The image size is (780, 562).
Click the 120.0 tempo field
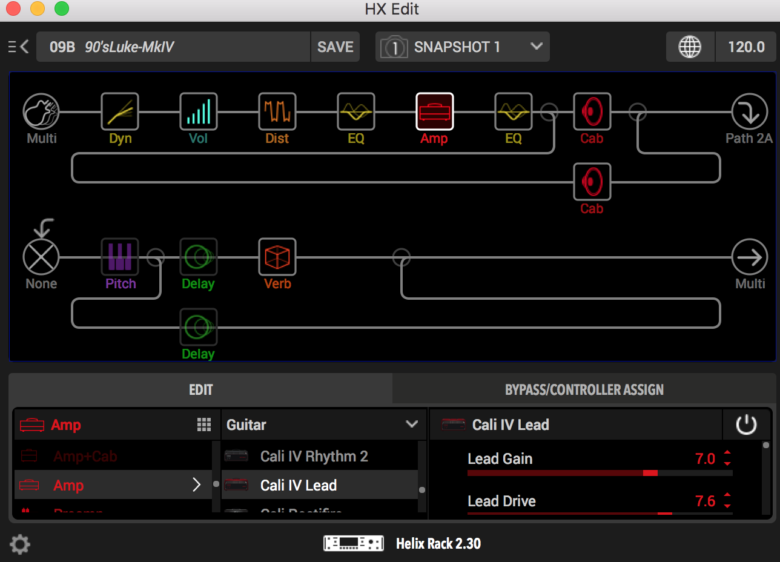coord(746,47)
